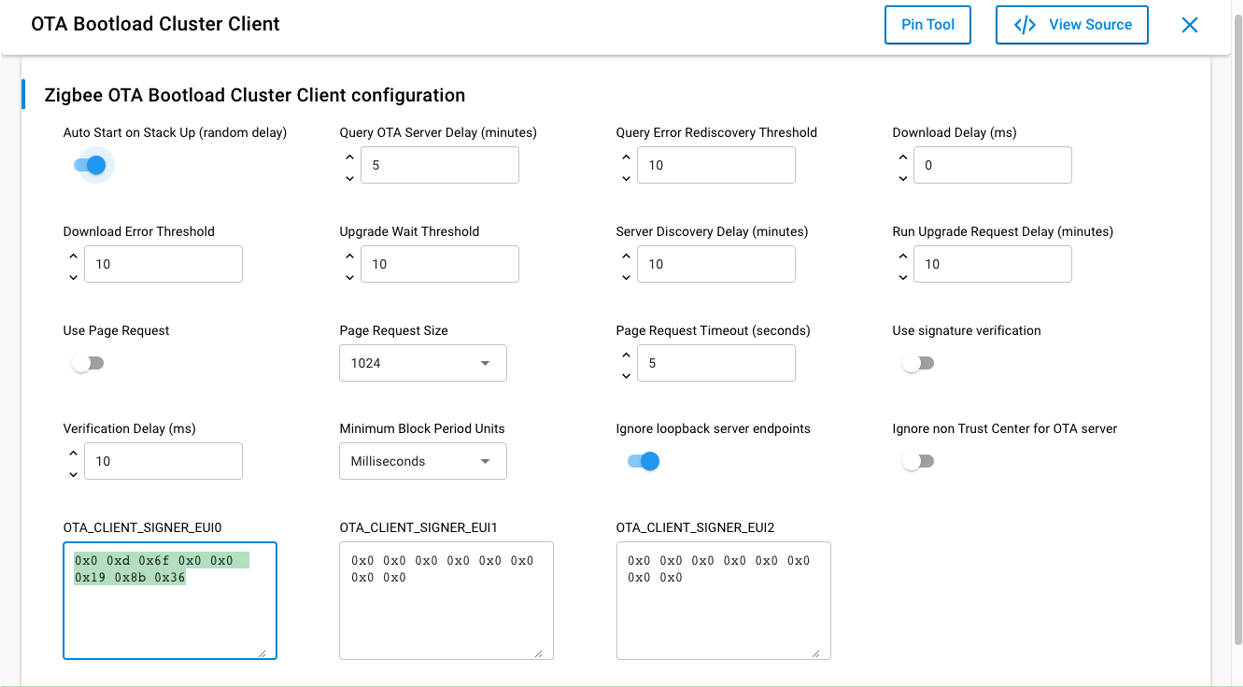Increment Query OTA Server Delay value

coord(349,156)
